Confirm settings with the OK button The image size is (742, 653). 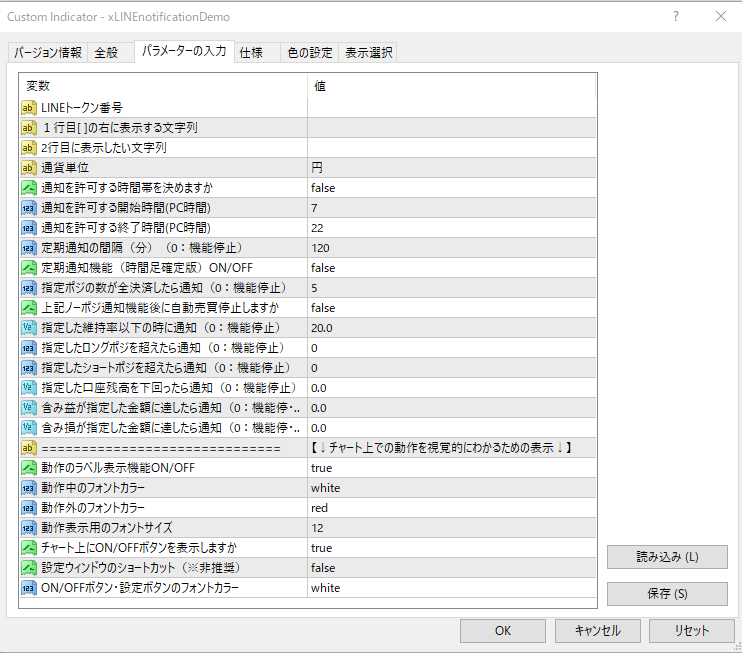(503, 631)
